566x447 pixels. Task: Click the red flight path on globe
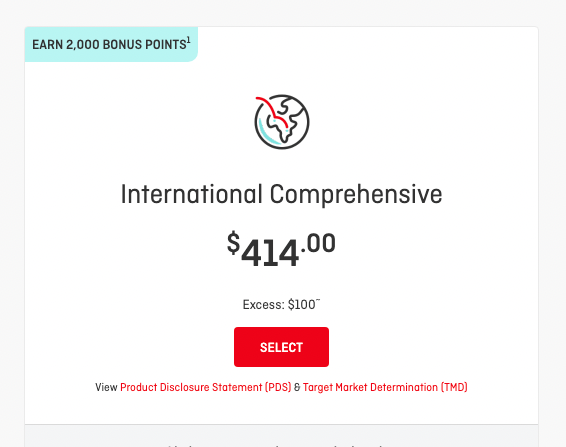[x=272, y=110]
